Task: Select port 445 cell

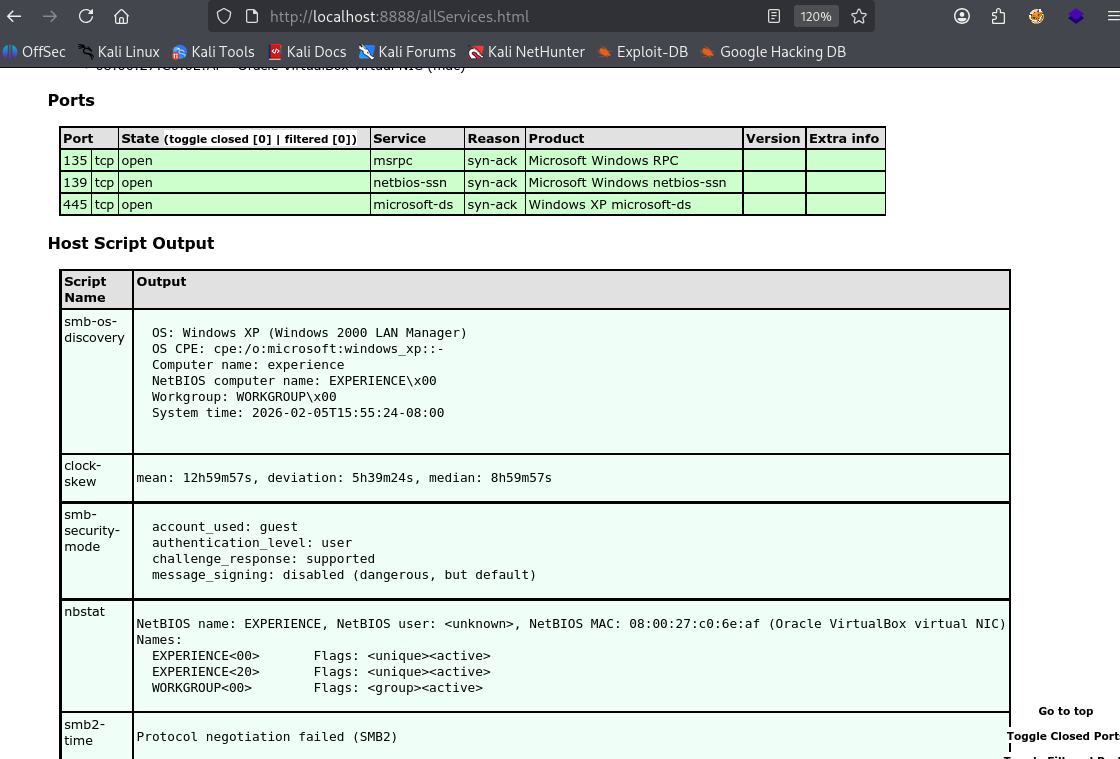Action: pyautogui.click(x=75, y=205)
